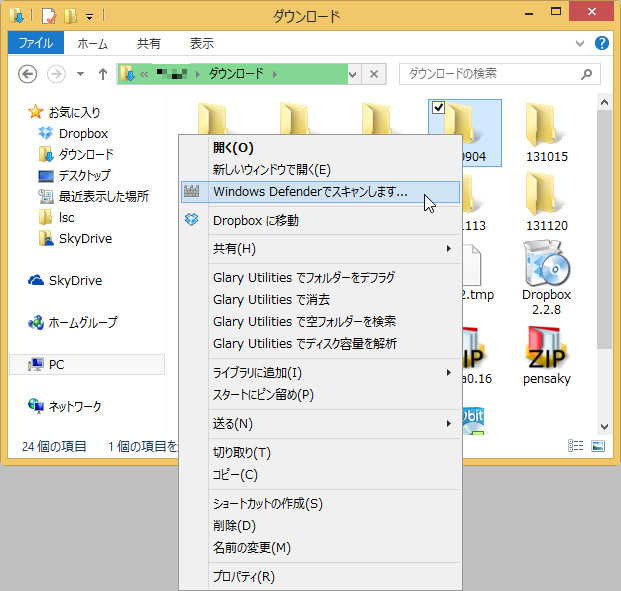621x591 pixels.
Task: Open the lsc folder in favorites
Action: pyautogui.click(x=56, y=217)
